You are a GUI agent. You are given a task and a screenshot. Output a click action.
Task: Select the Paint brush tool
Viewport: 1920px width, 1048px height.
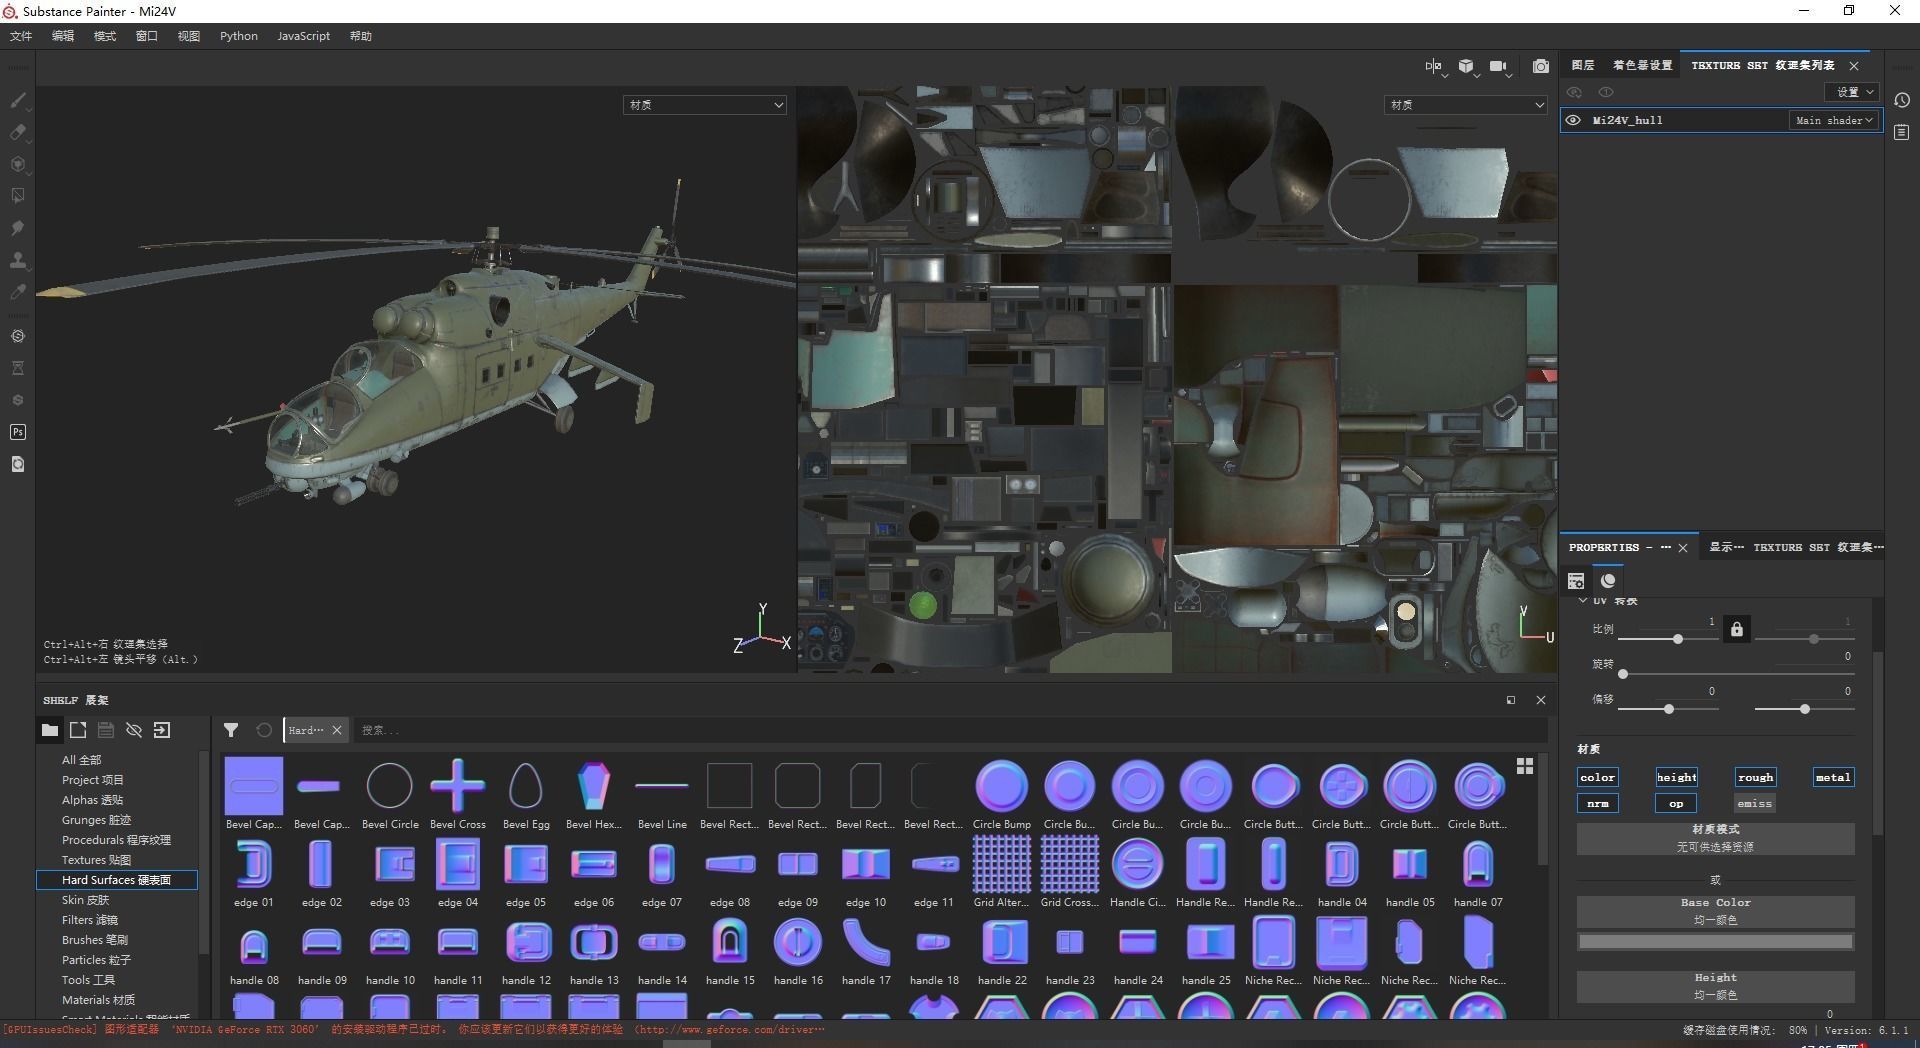[18, 100]
